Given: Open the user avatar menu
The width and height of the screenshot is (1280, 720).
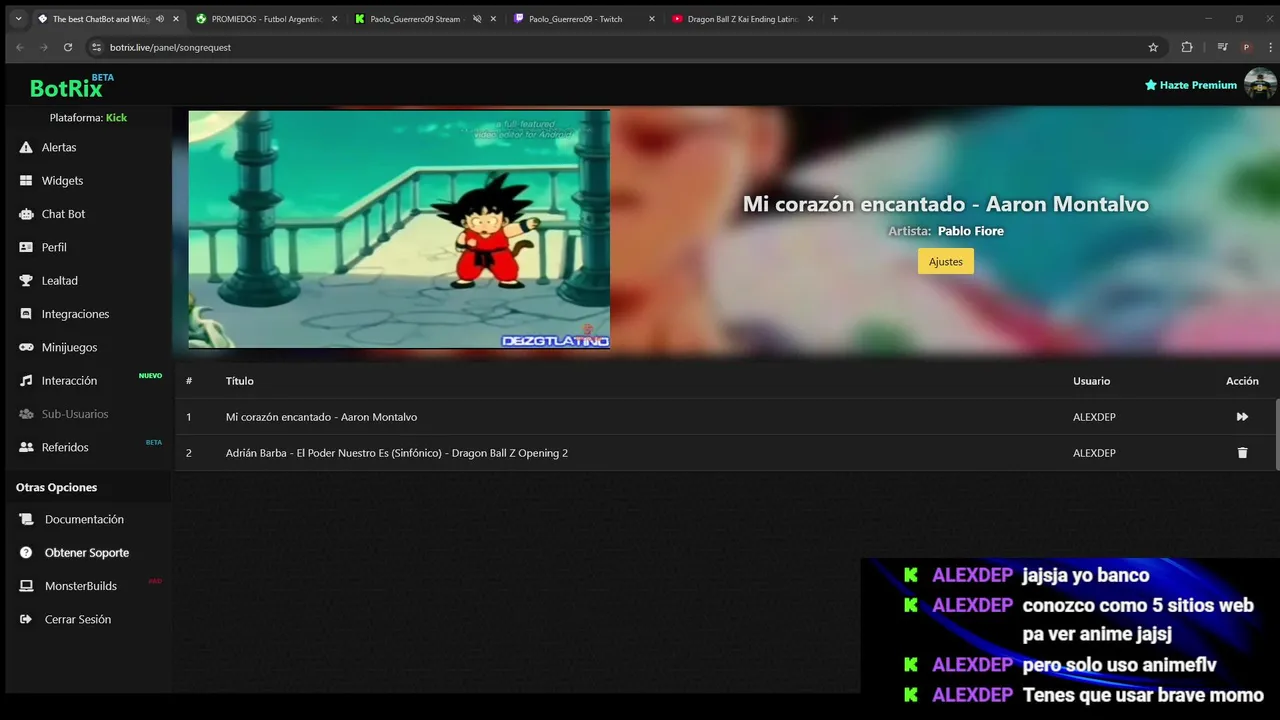Looking at the screenshot, I should (x=1260, y=84).
